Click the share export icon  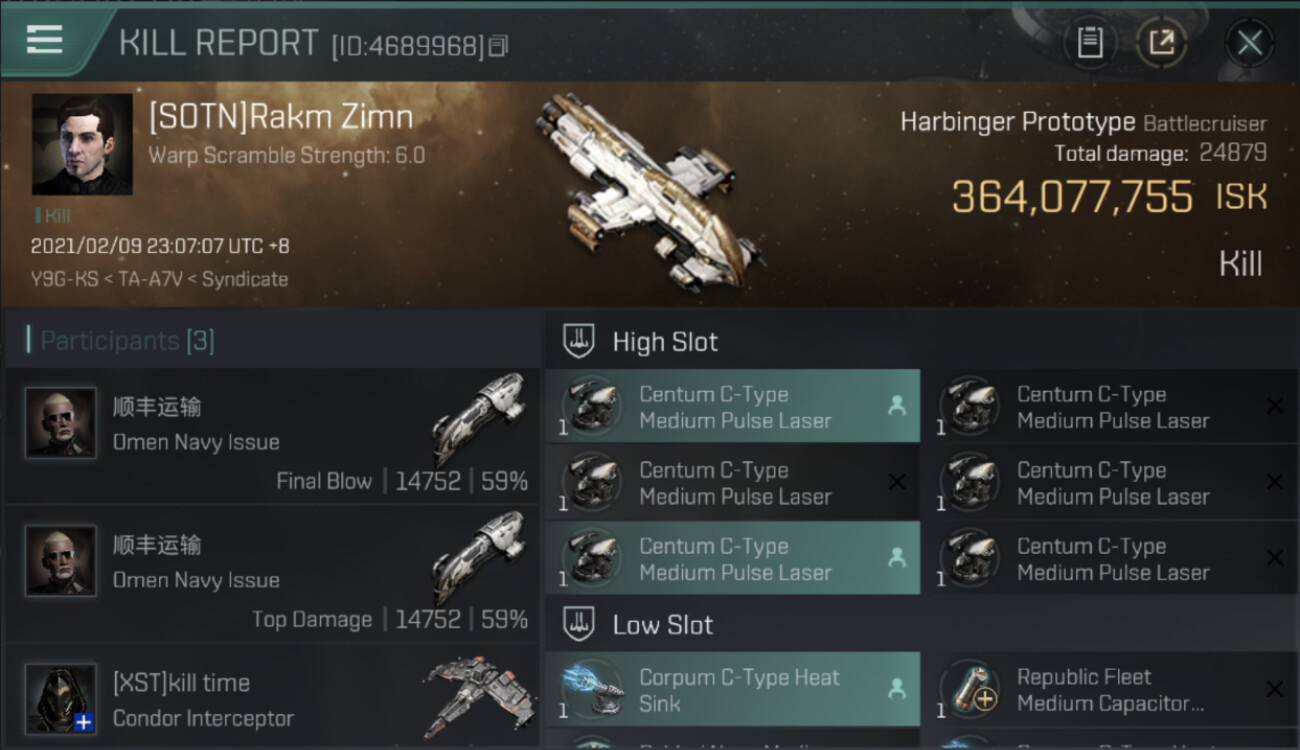pos(1161,43)
